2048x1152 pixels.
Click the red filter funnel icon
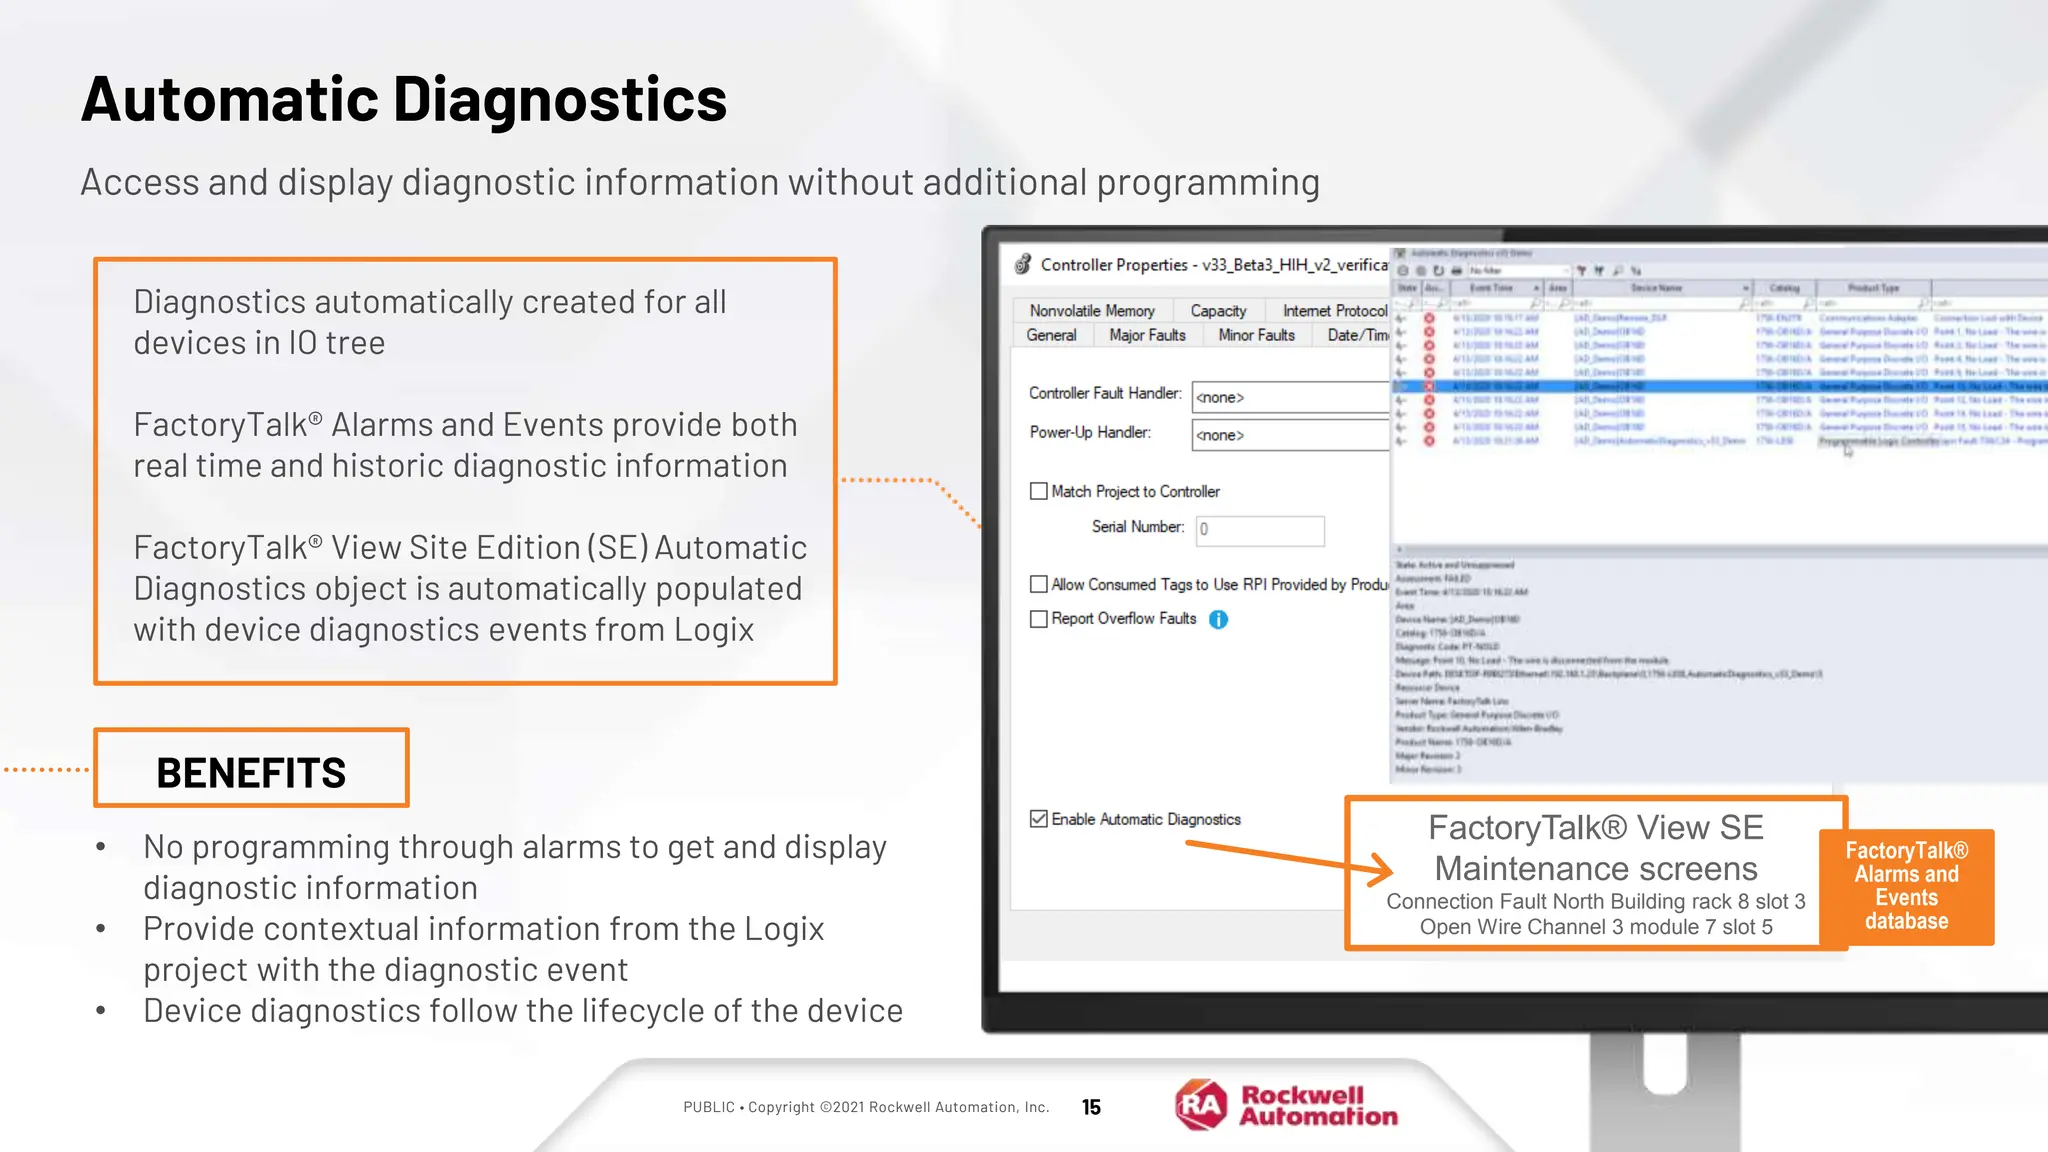1582,271
